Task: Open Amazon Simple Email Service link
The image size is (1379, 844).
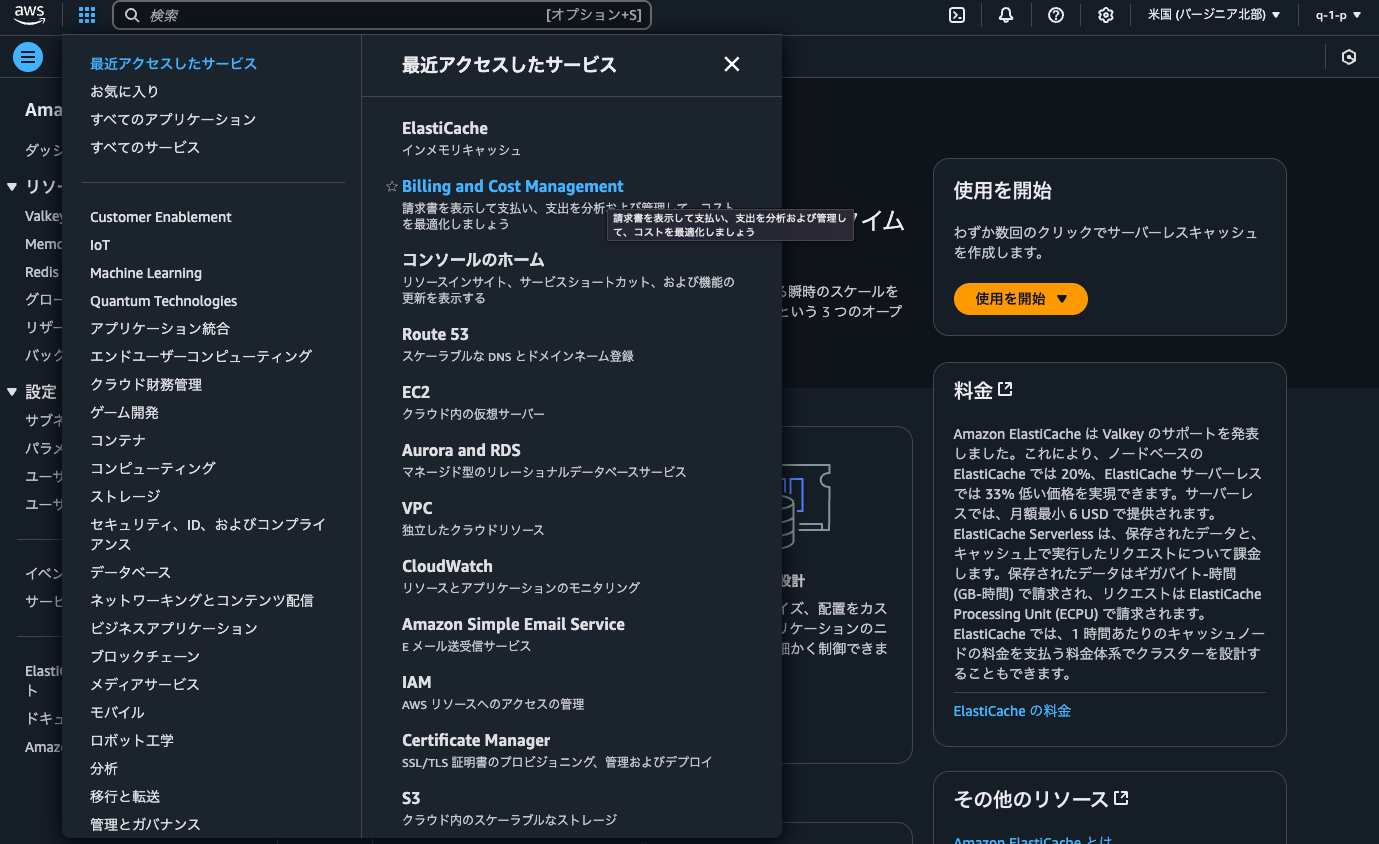Action: pos(513,624)
